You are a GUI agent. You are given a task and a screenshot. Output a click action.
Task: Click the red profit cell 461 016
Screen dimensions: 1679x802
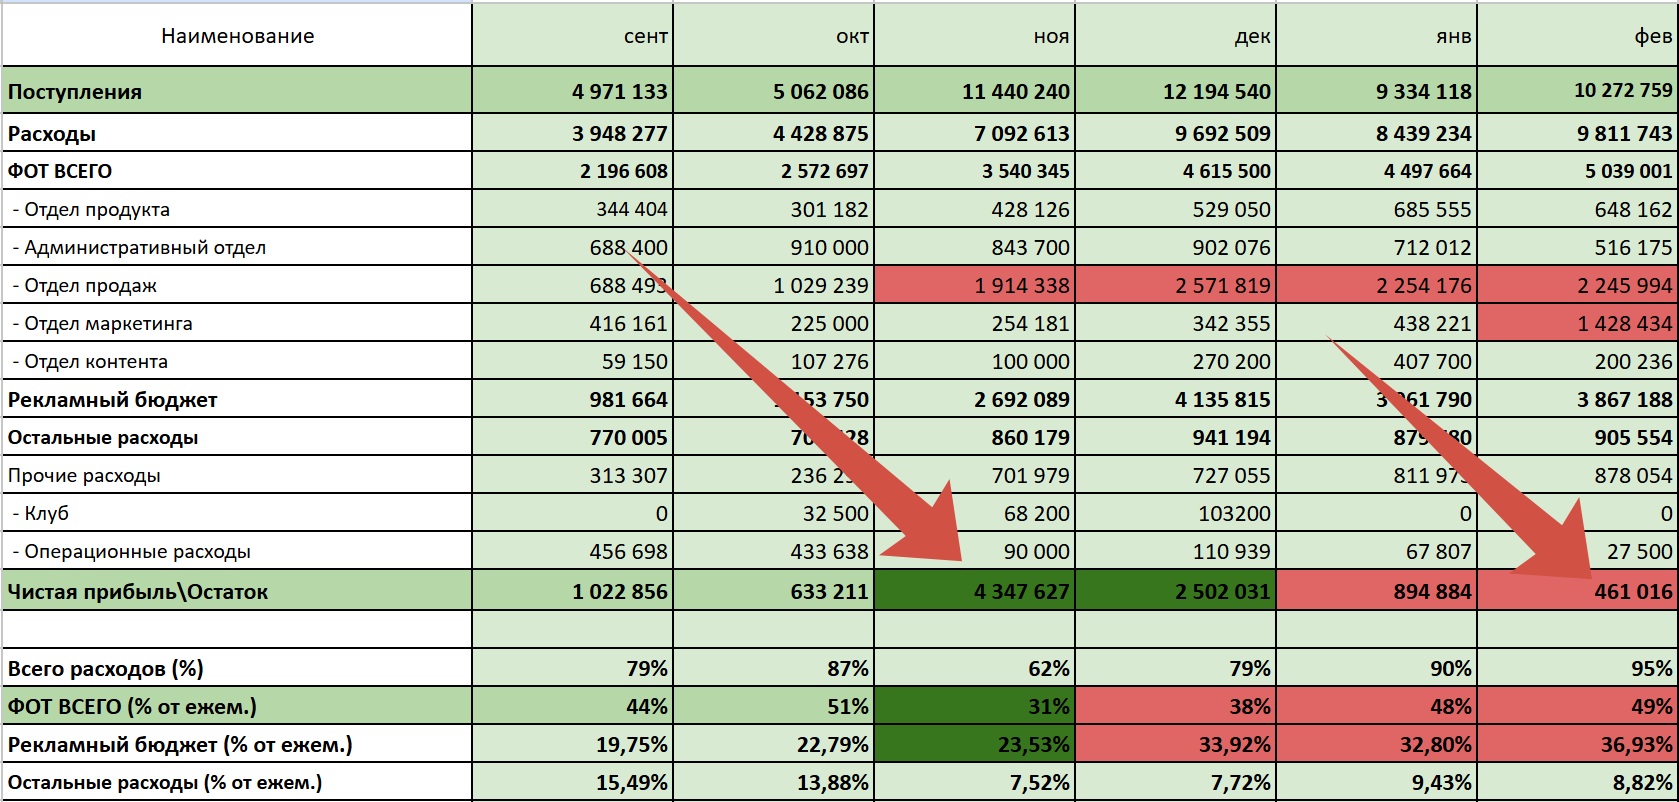point(1578,591)
